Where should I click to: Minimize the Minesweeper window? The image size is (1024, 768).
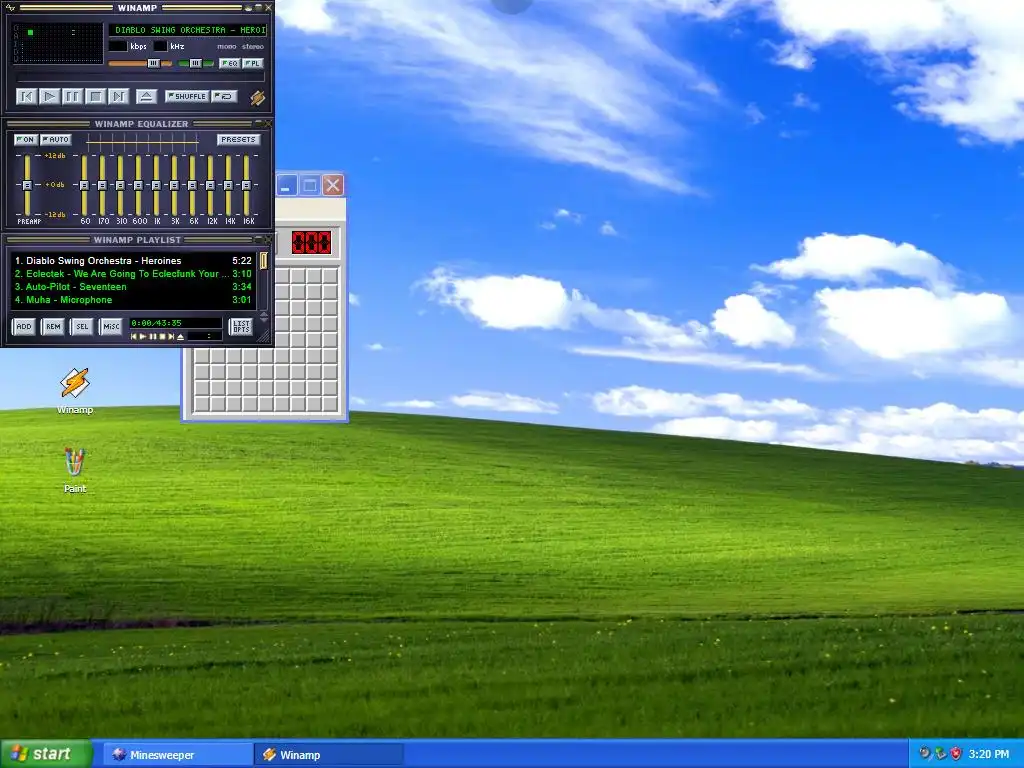pyautogui.click(x=286, y=185)
